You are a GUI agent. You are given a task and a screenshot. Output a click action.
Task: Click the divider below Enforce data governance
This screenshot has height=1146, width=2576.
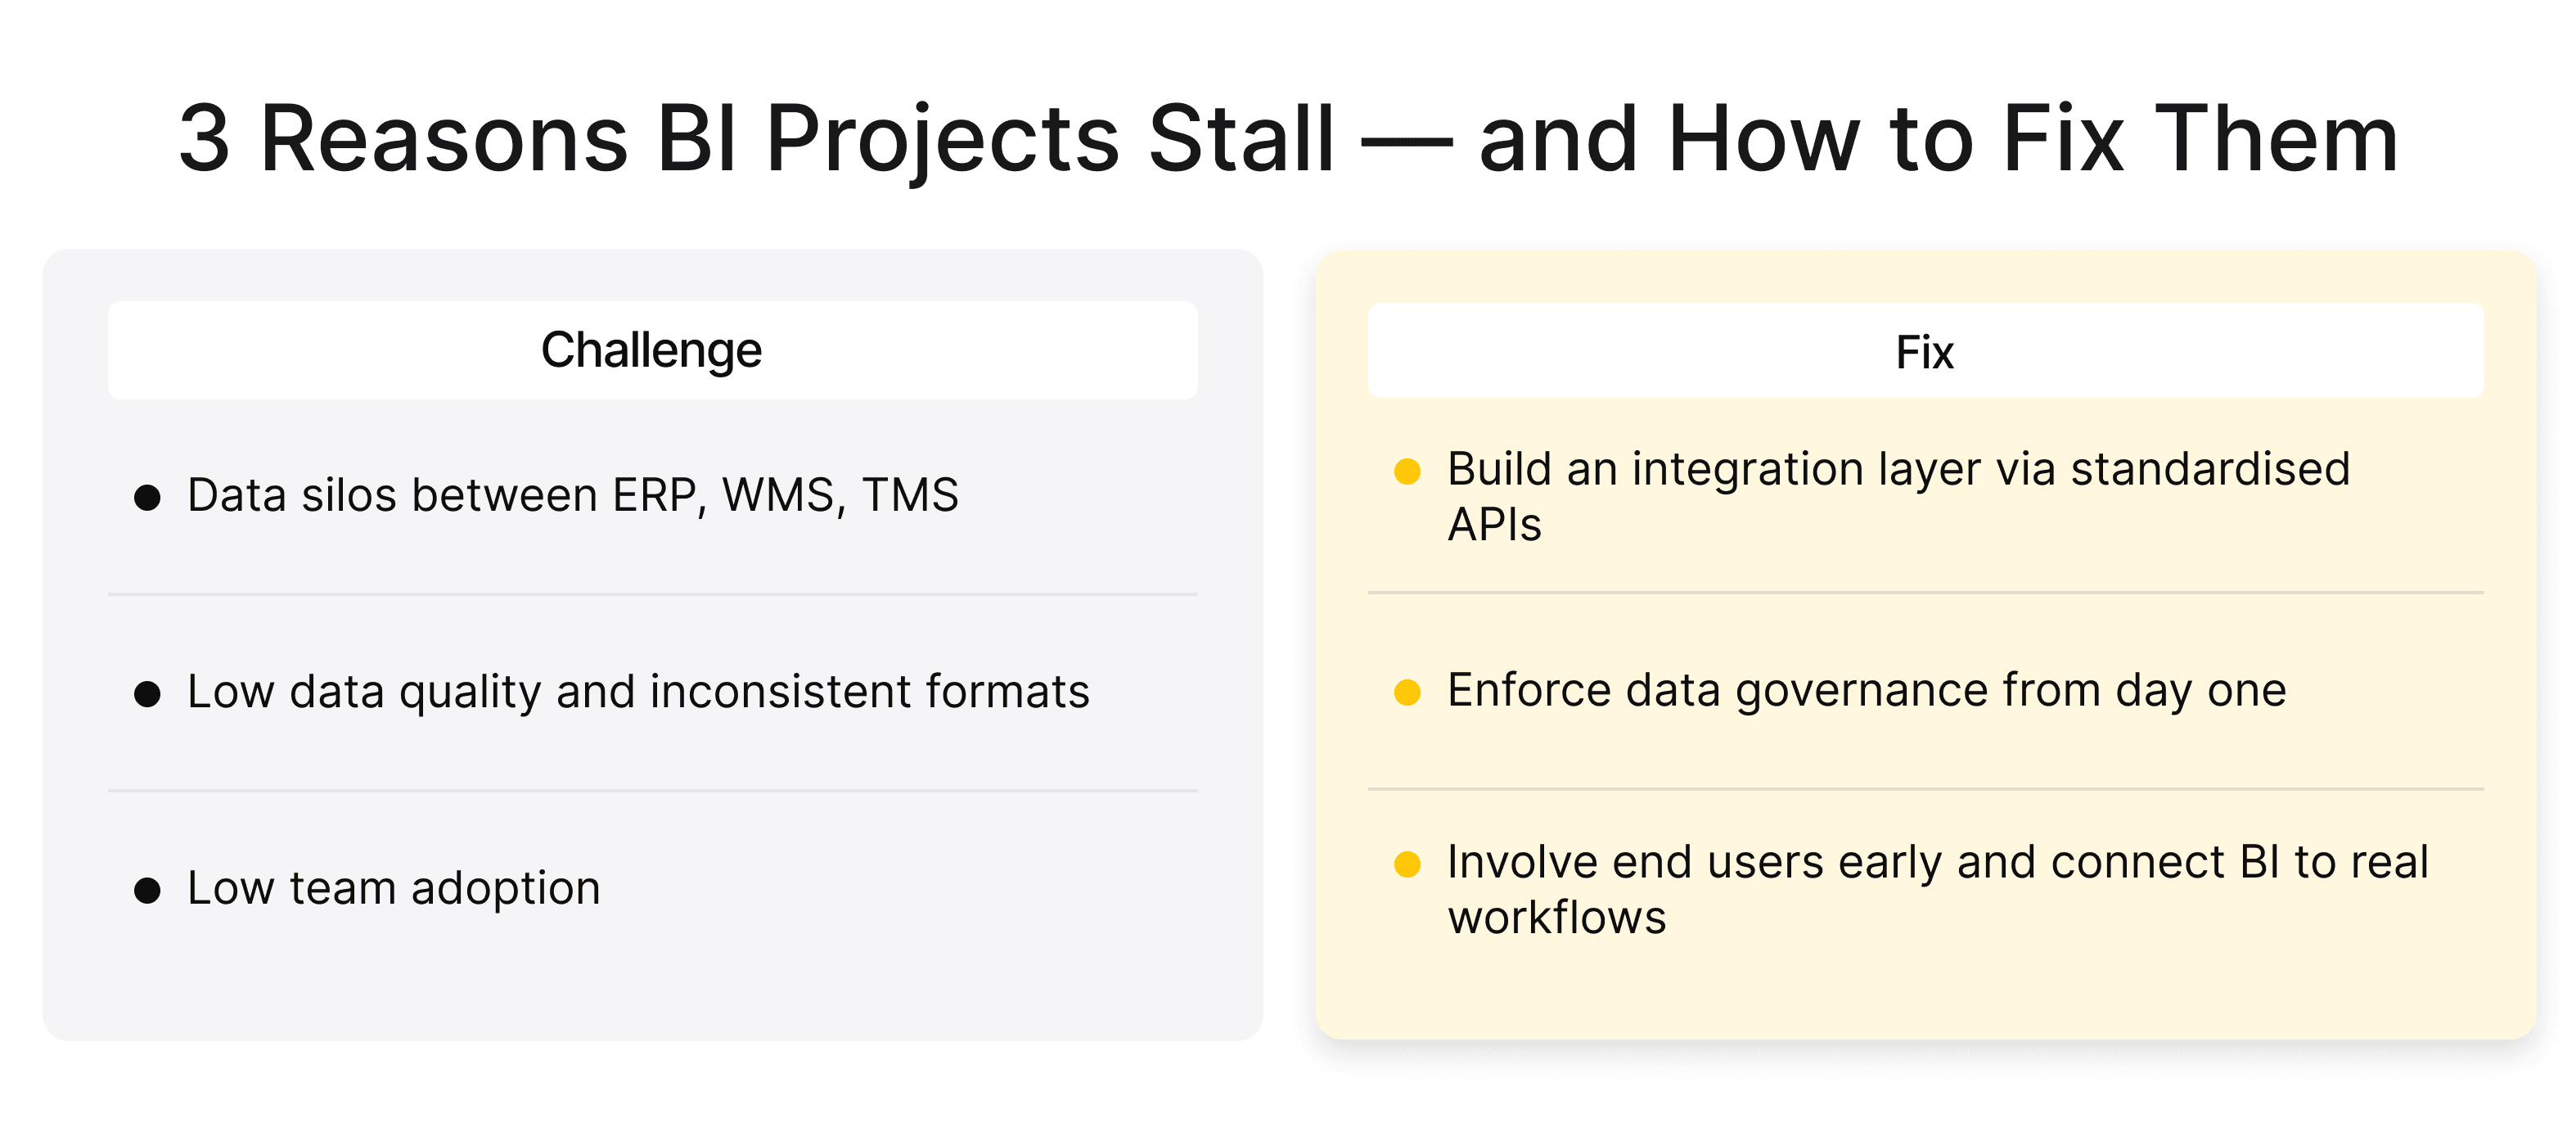tap(1926, 789)
